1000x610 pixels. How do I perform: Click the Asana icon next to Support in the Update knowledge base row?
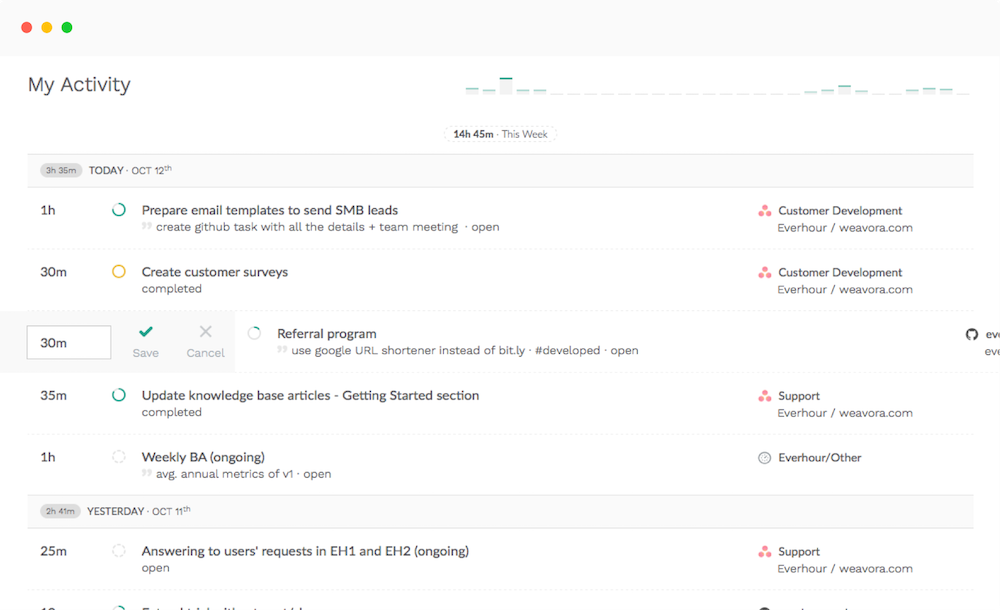[x=765, y=396]
